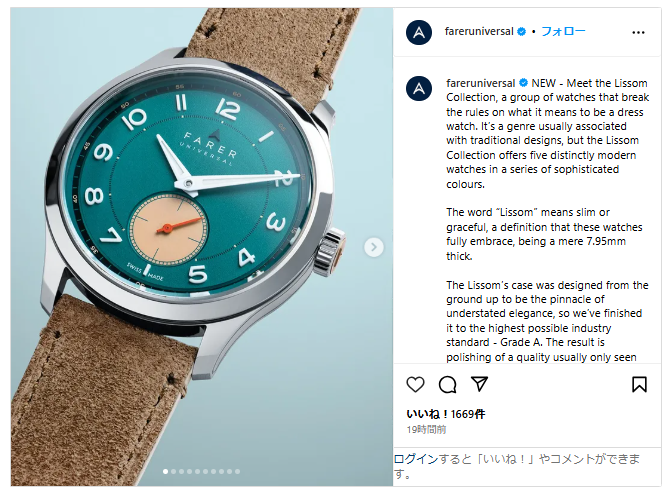671x494 pixels.
Task: Like the post with the heart icon
Action: 415,384
